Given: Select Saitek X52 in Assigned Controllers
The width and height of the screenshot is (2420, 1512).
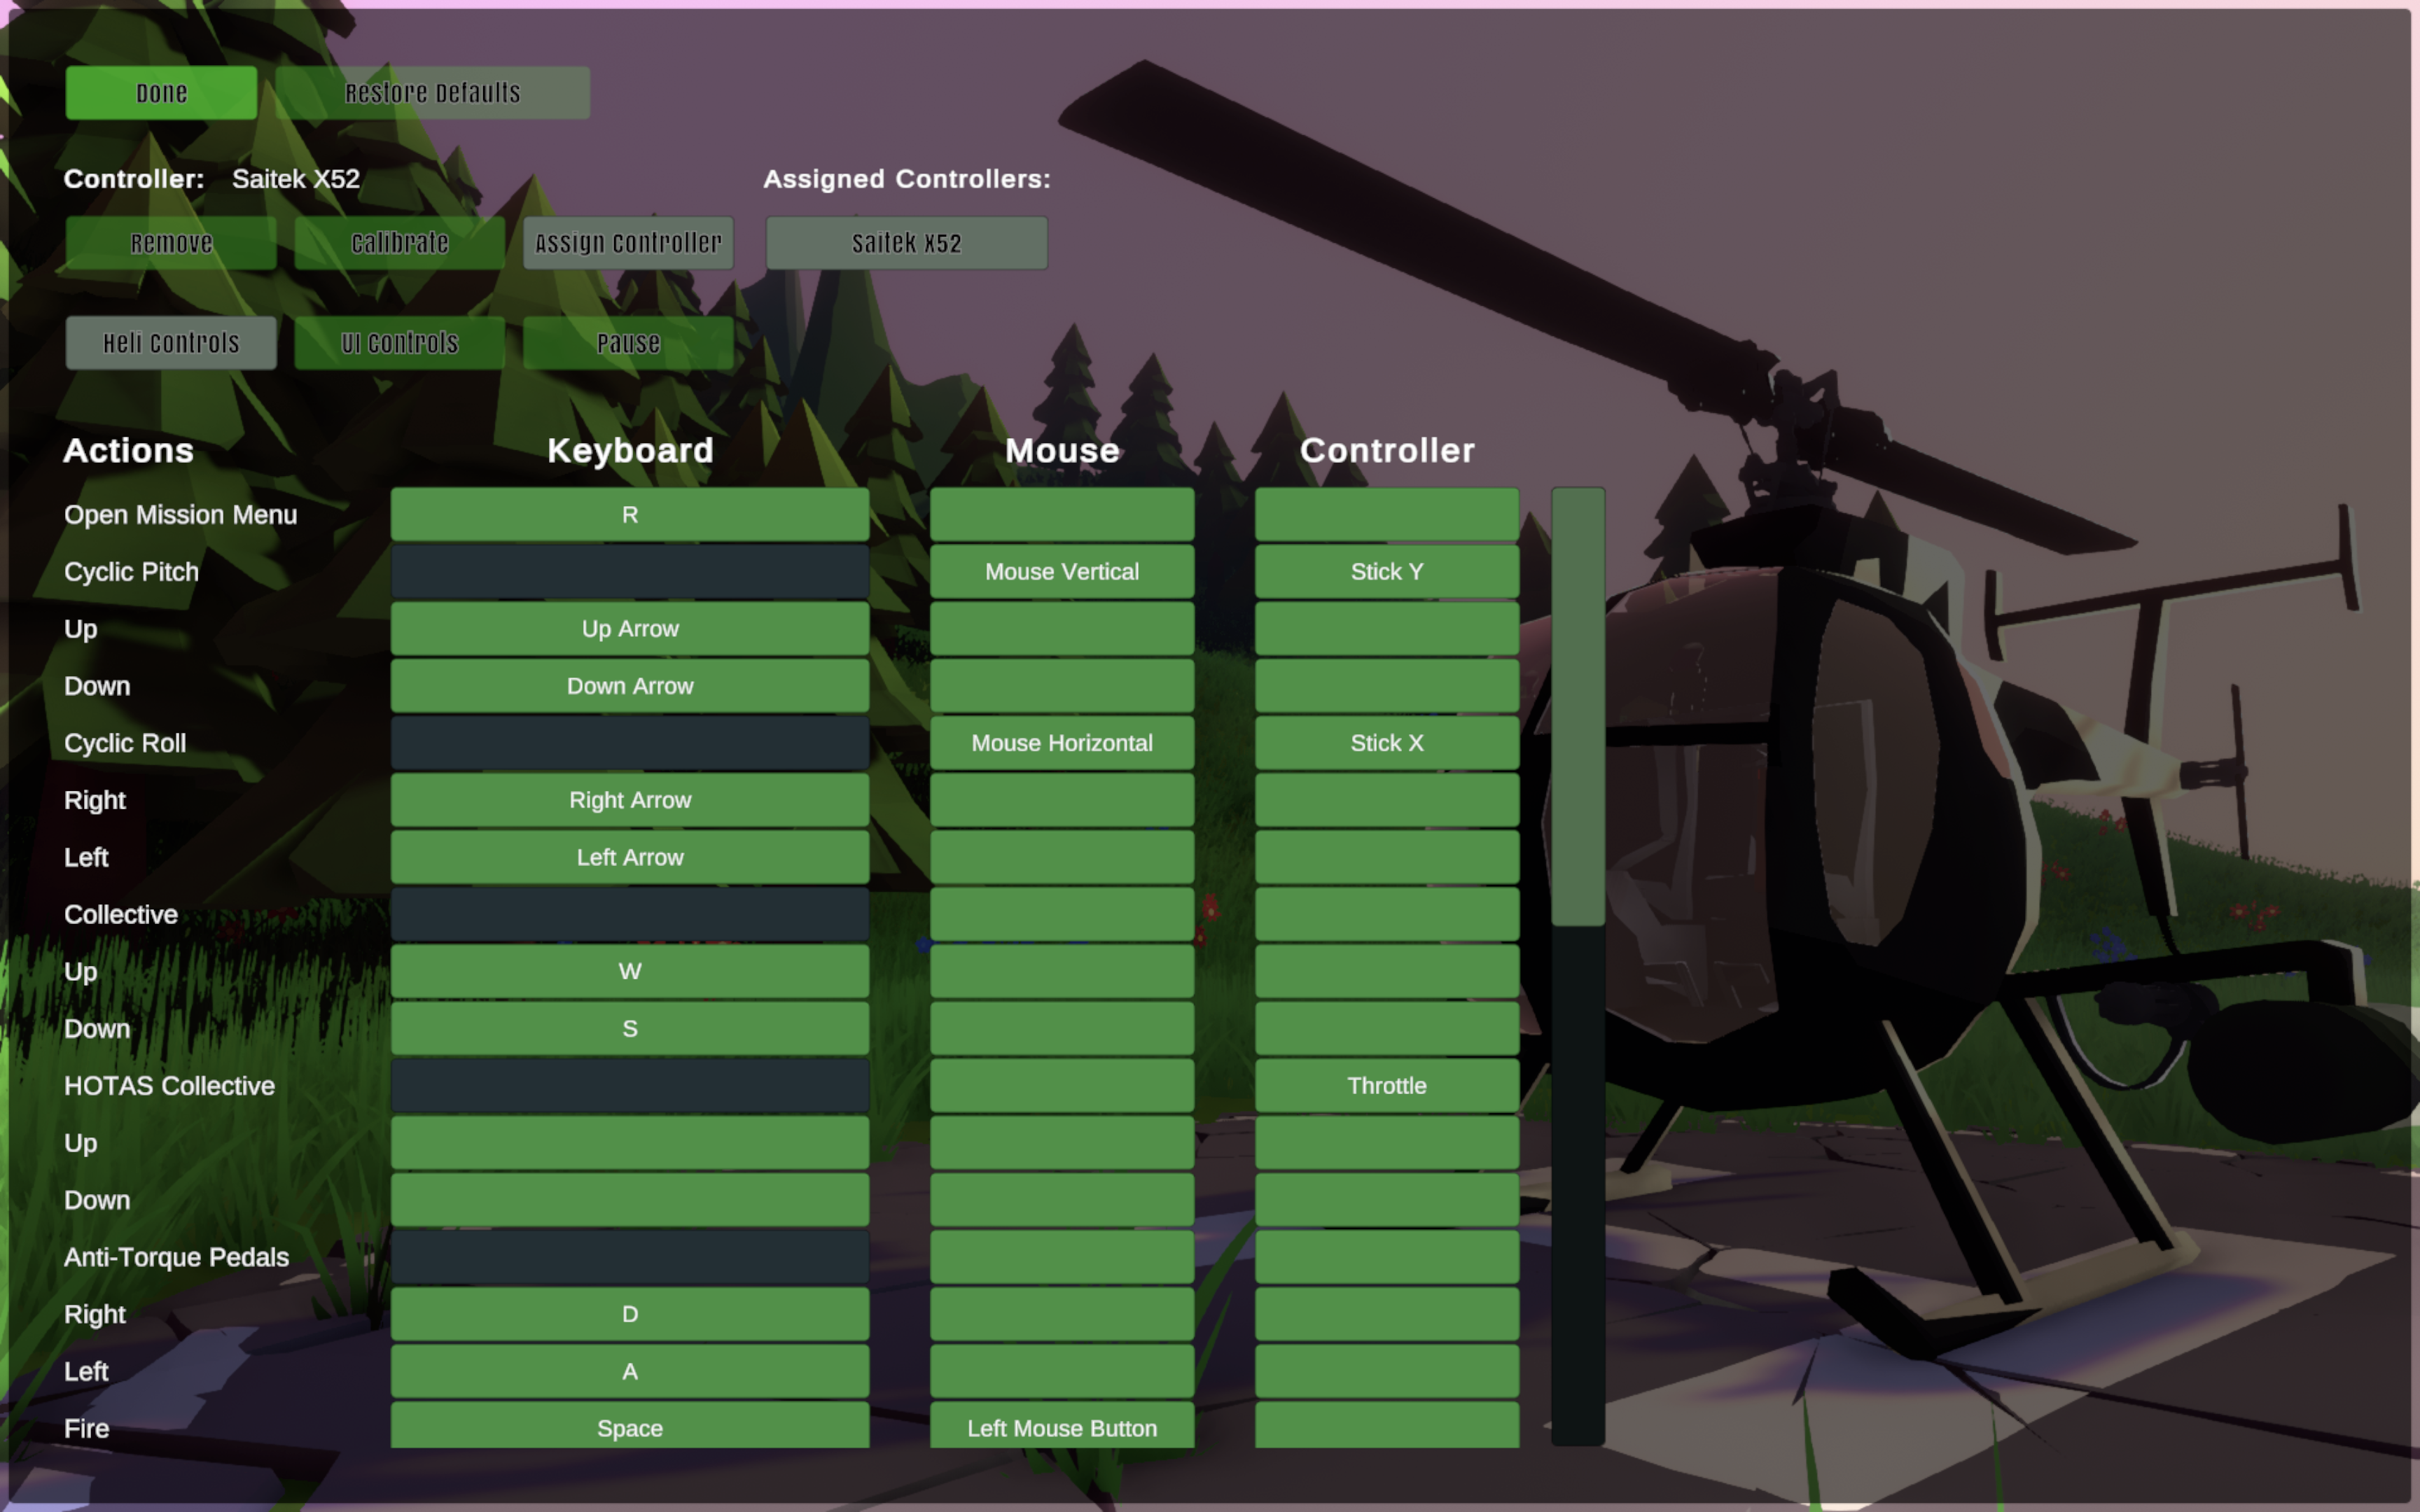Looking at the screenshot, I should coord(906,243).
